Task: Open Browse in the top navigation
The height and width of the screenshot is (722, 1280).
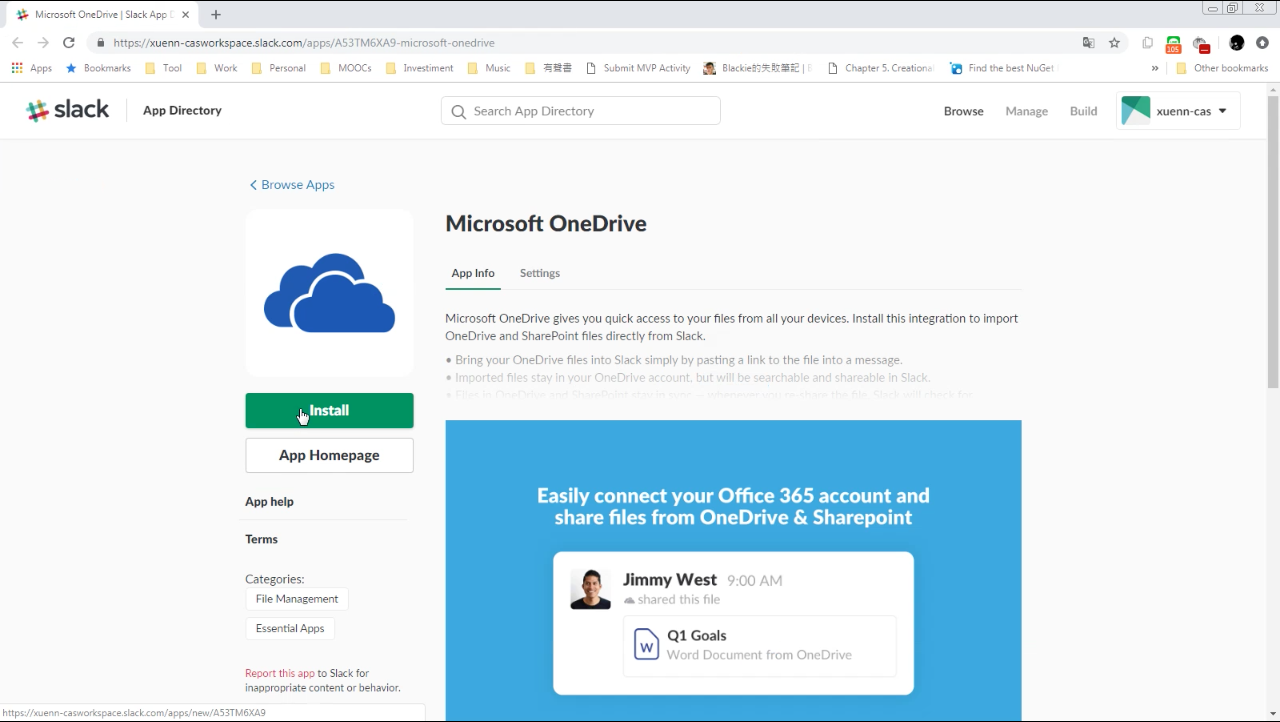Action: (x=964, y=111)
